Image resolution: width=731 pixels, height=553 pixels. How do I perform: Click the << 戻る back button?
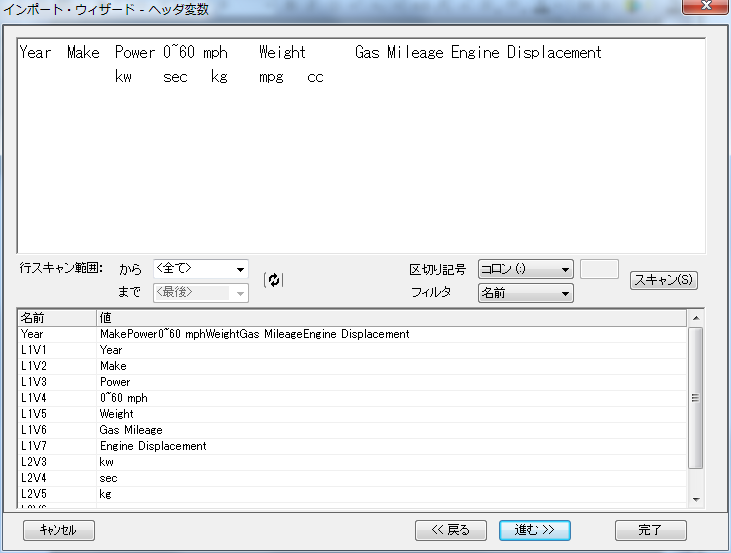pyautogui.click(x=451, y=530)
